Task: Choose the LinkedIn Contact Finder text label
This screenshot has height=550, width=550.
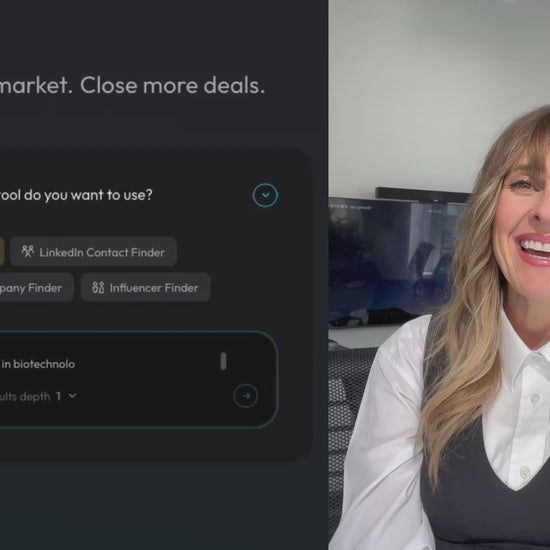Action: 102,252
